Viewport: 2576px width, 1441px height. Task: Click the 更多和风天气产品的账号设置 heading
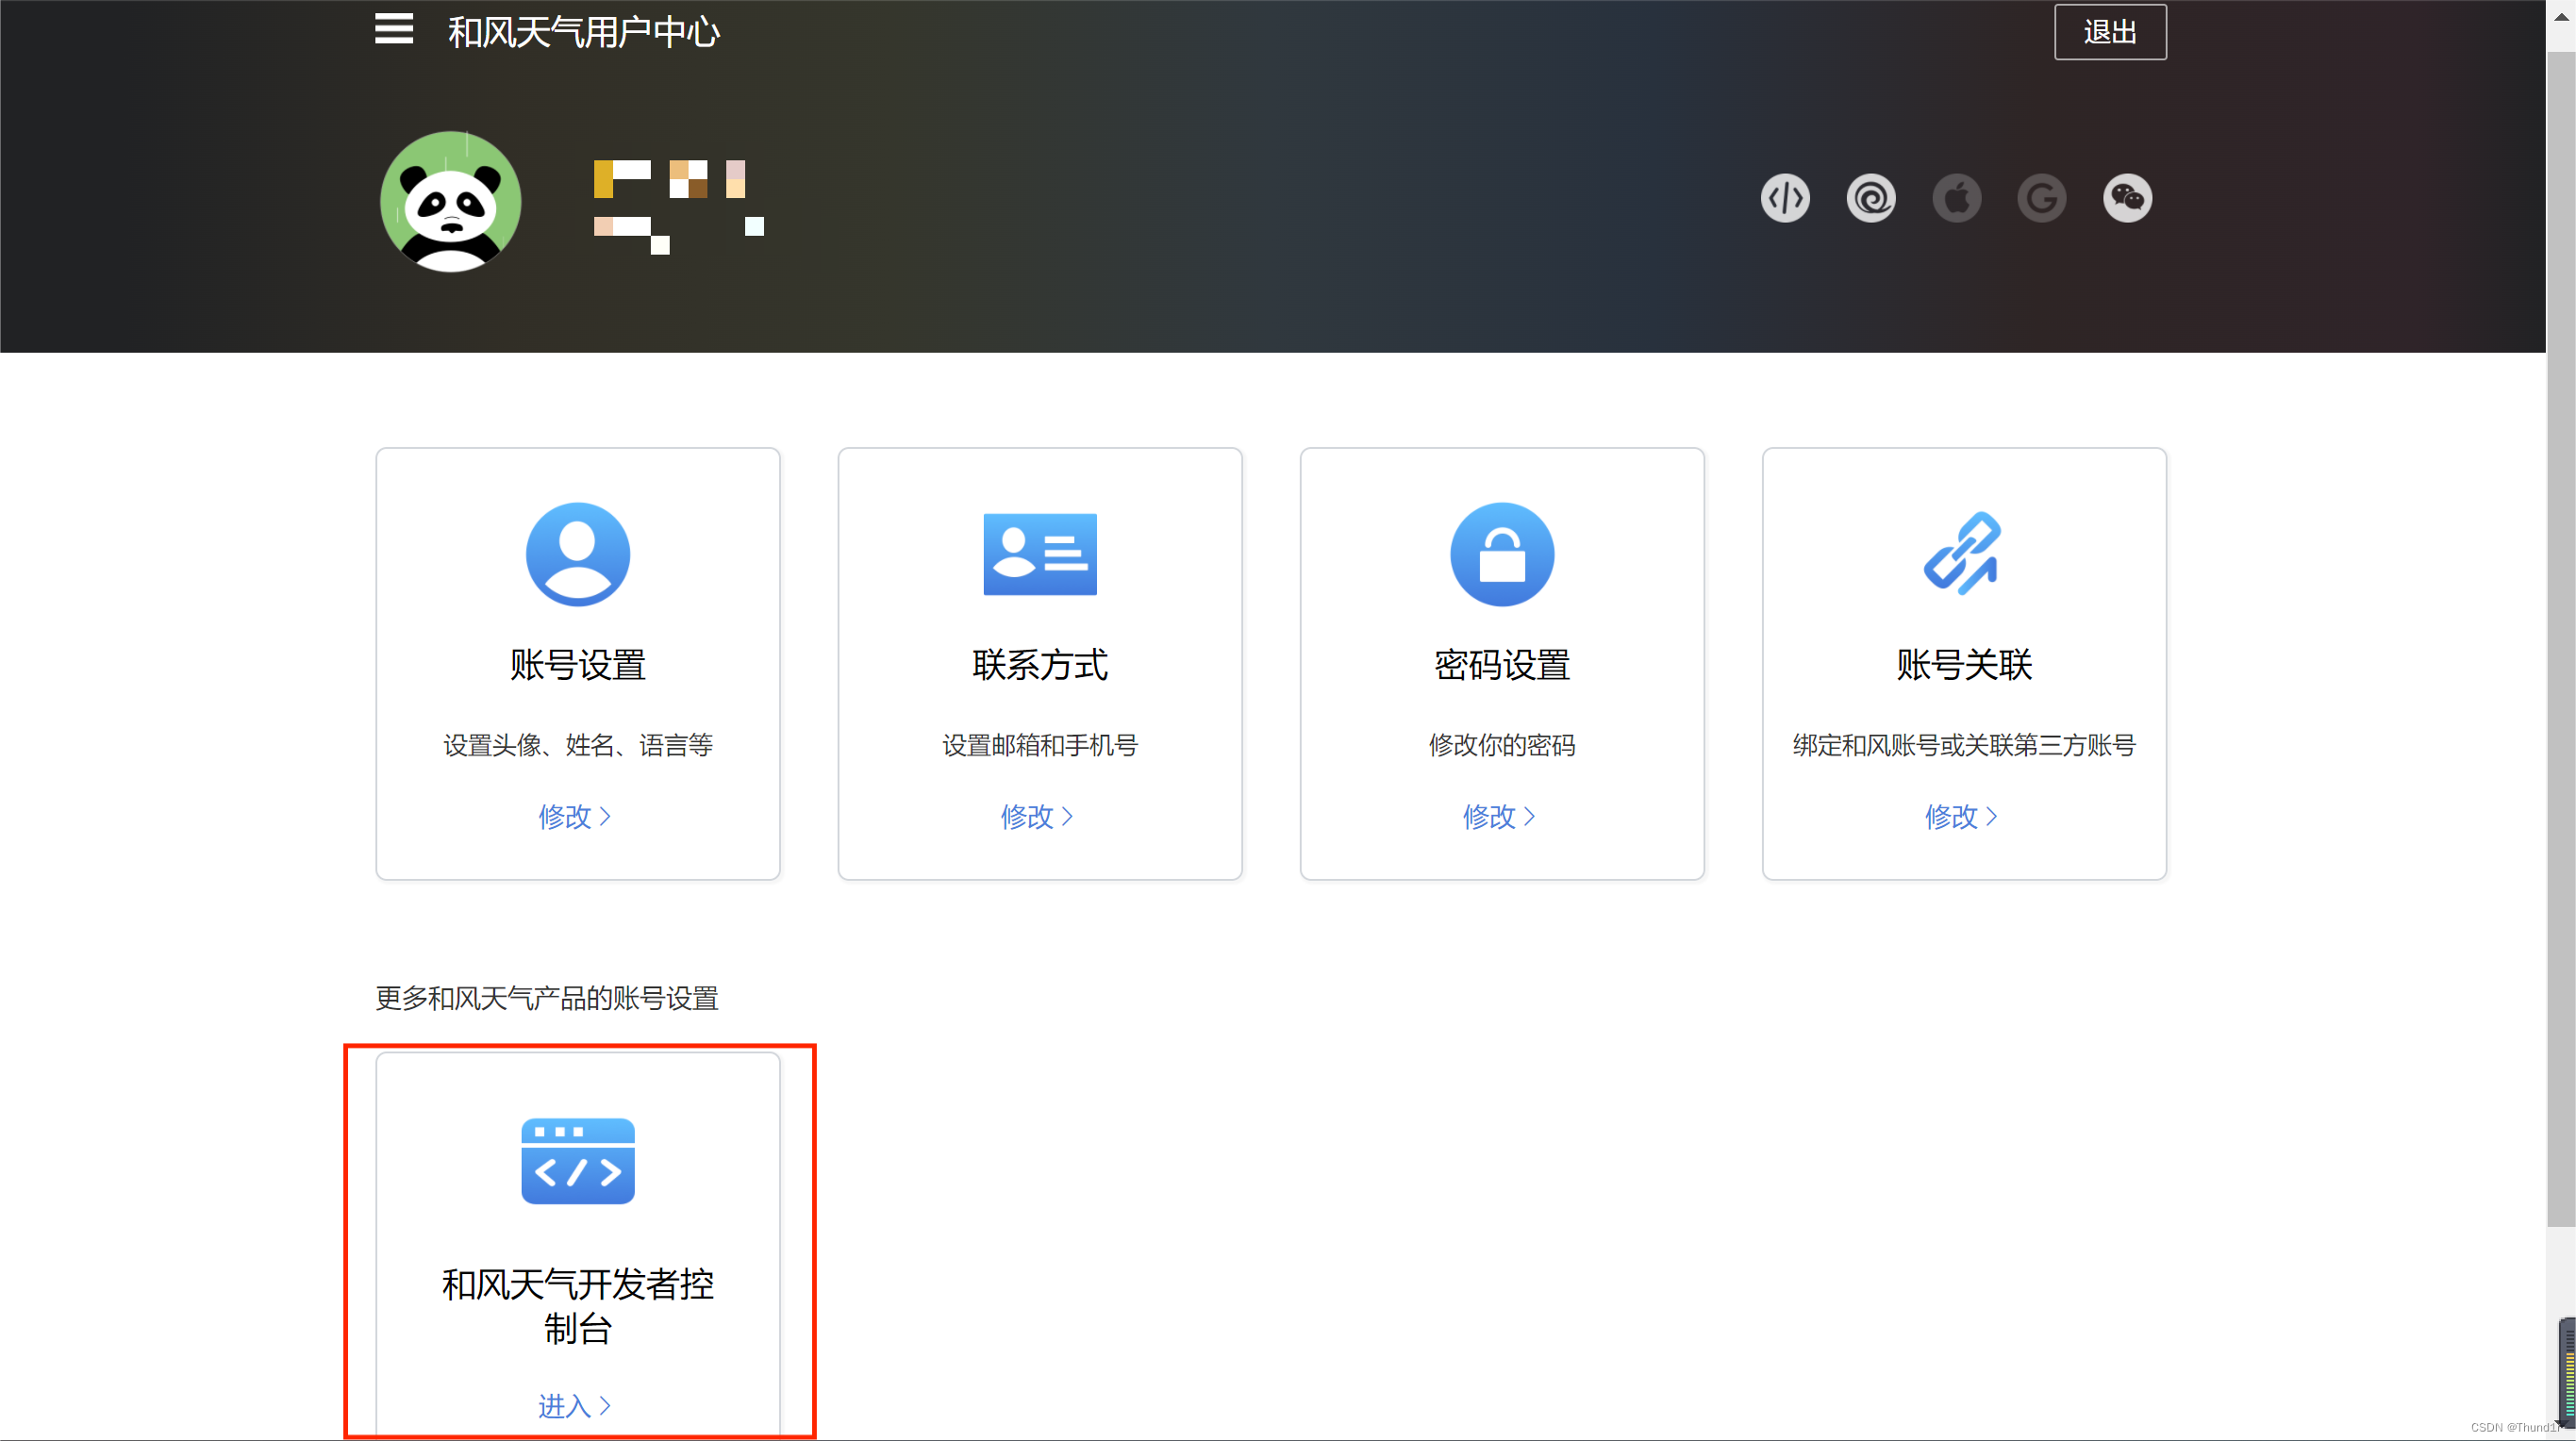[x=547, y=998]
